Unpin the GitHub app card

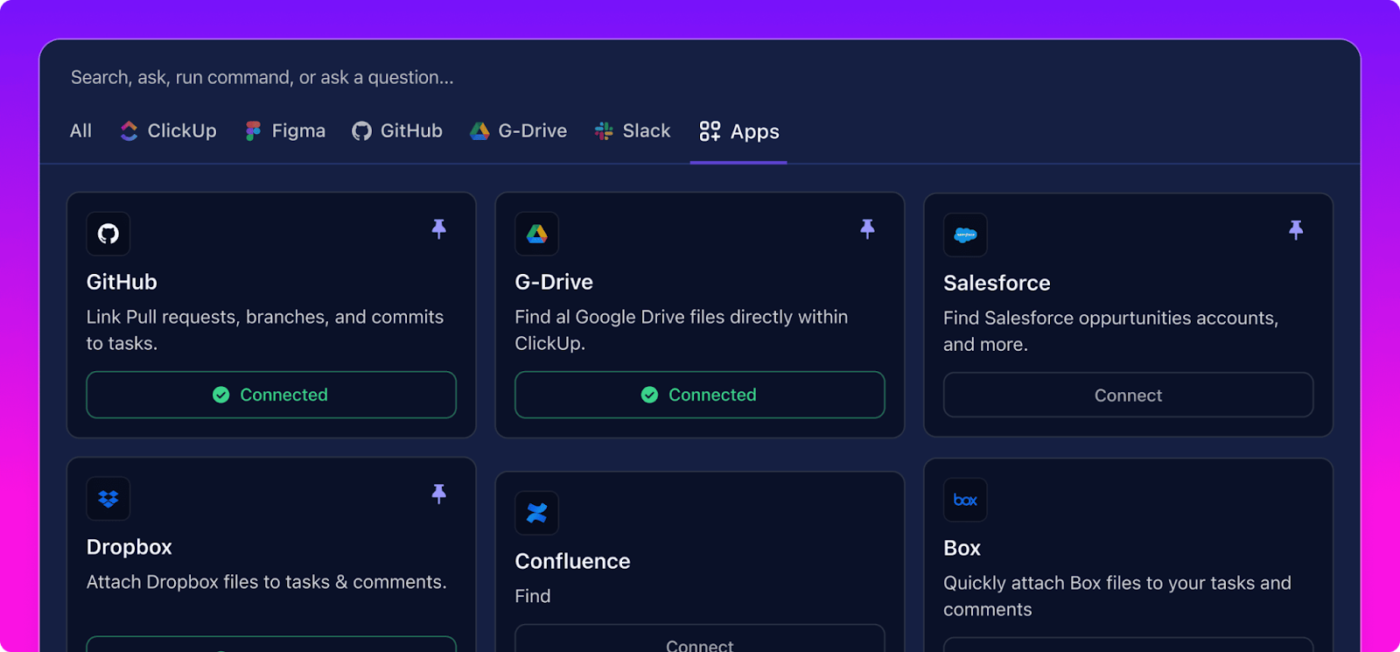438,229
